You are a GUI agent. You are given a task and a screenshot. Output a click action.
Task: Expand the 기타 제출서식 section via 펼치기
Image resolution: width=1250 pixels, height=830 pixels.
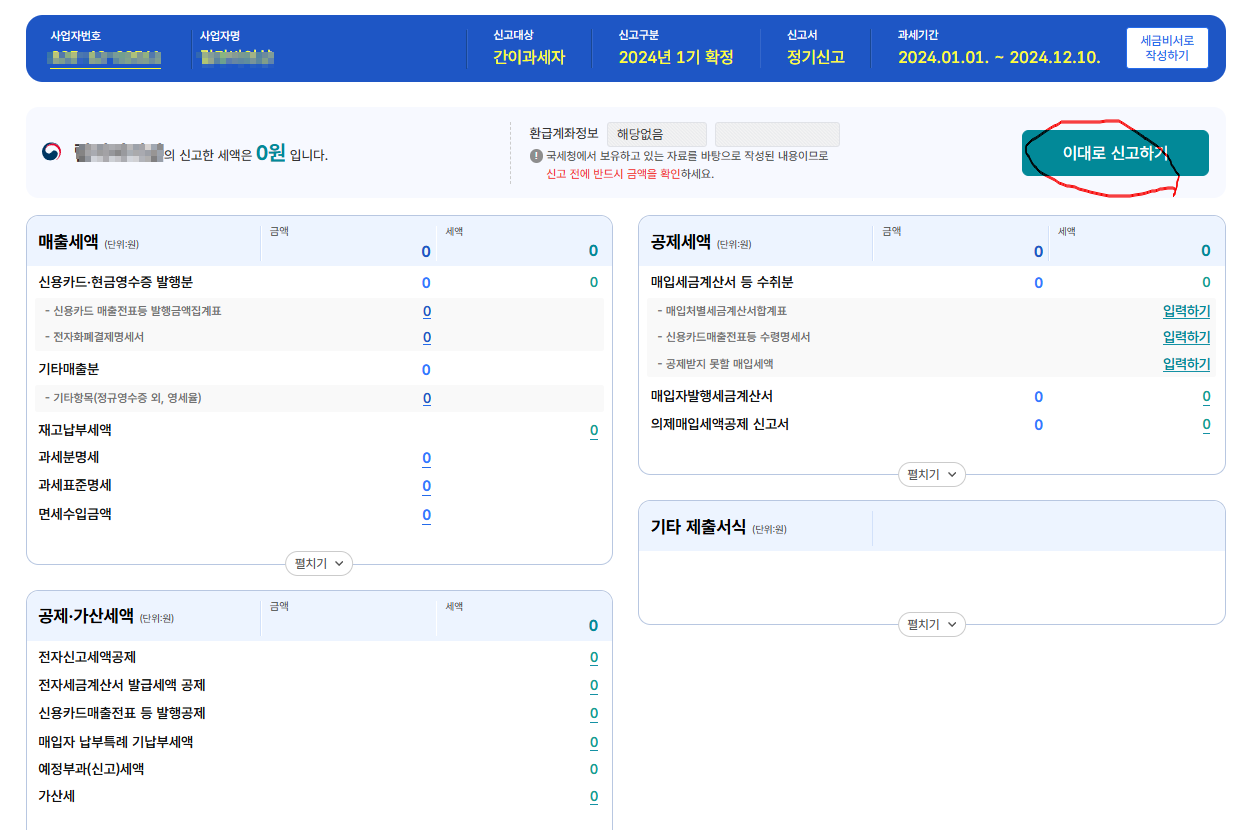(x=931, y=625)
